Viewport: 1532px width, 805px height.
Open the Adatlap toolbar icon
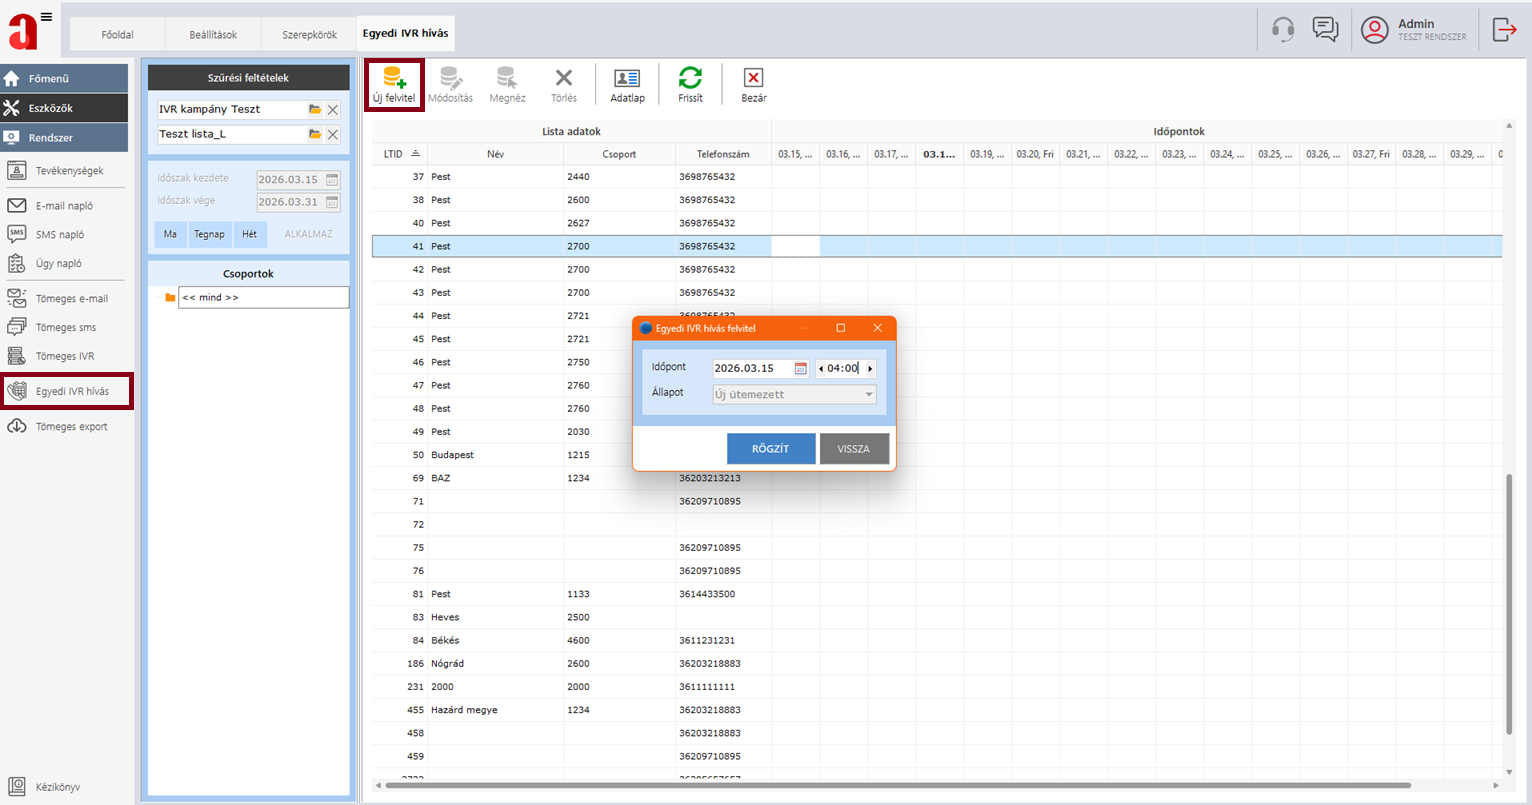click(x=627, y=79)
